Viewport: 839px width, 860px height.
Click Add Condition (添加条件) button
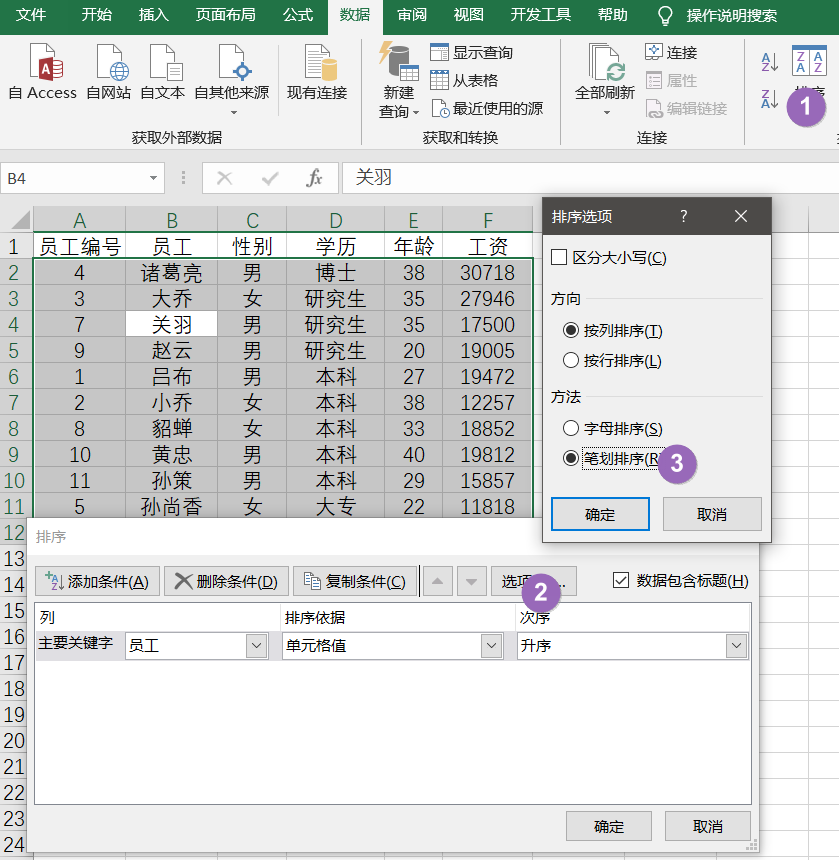click(x=97, y=581)
